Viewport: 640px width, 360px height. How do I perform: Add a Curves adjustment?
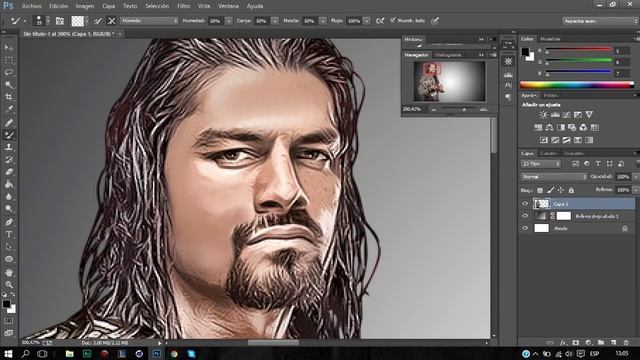tap(566, 115)
